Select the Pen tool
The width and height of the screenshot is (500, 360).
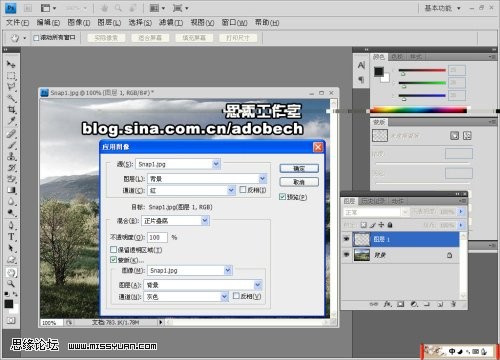11,226
